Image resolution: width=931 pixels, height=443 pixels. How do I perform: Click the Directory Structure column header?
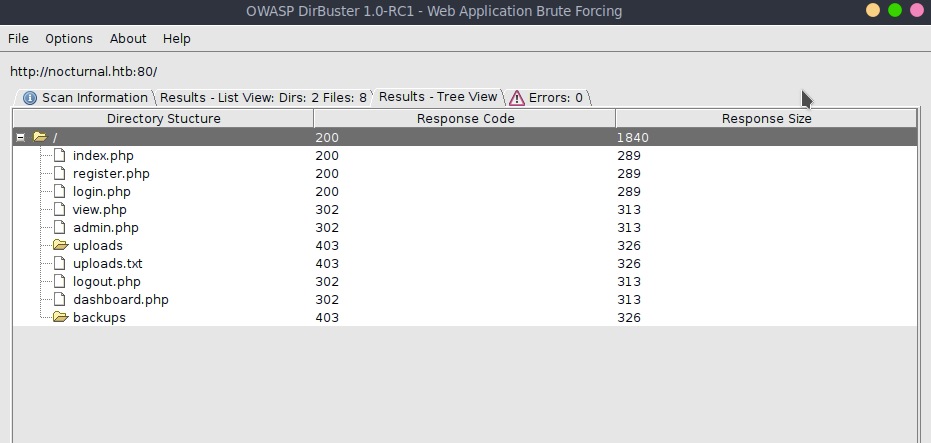(164, 119)
